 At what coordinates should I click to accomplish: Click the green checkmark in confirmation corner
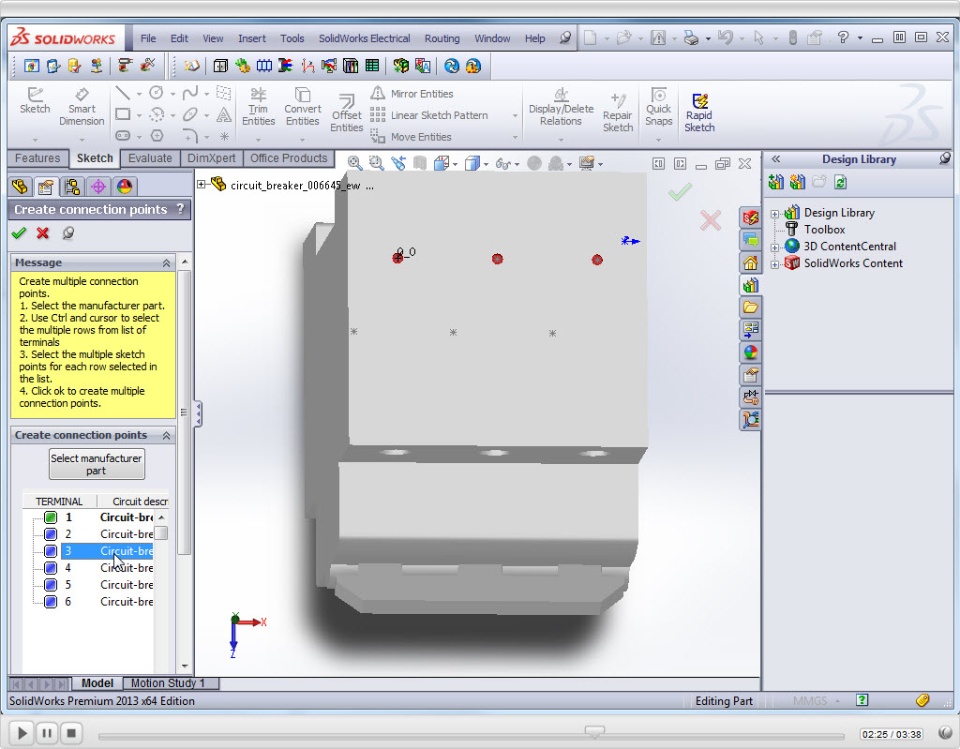680,192
